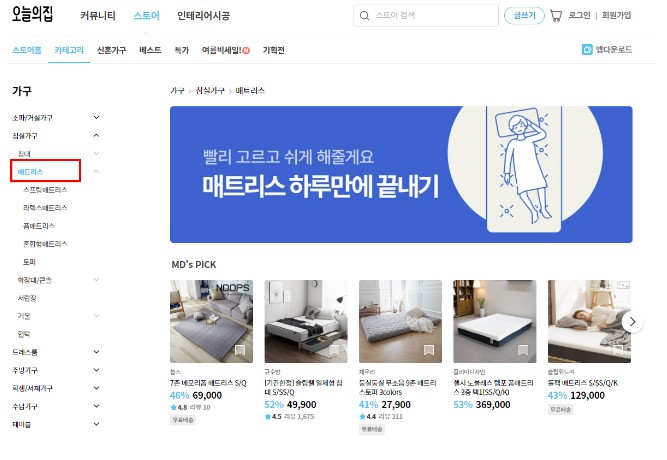667x460 pixels.
Task: Click the 회원가입 link
Action: coord(616,16)
